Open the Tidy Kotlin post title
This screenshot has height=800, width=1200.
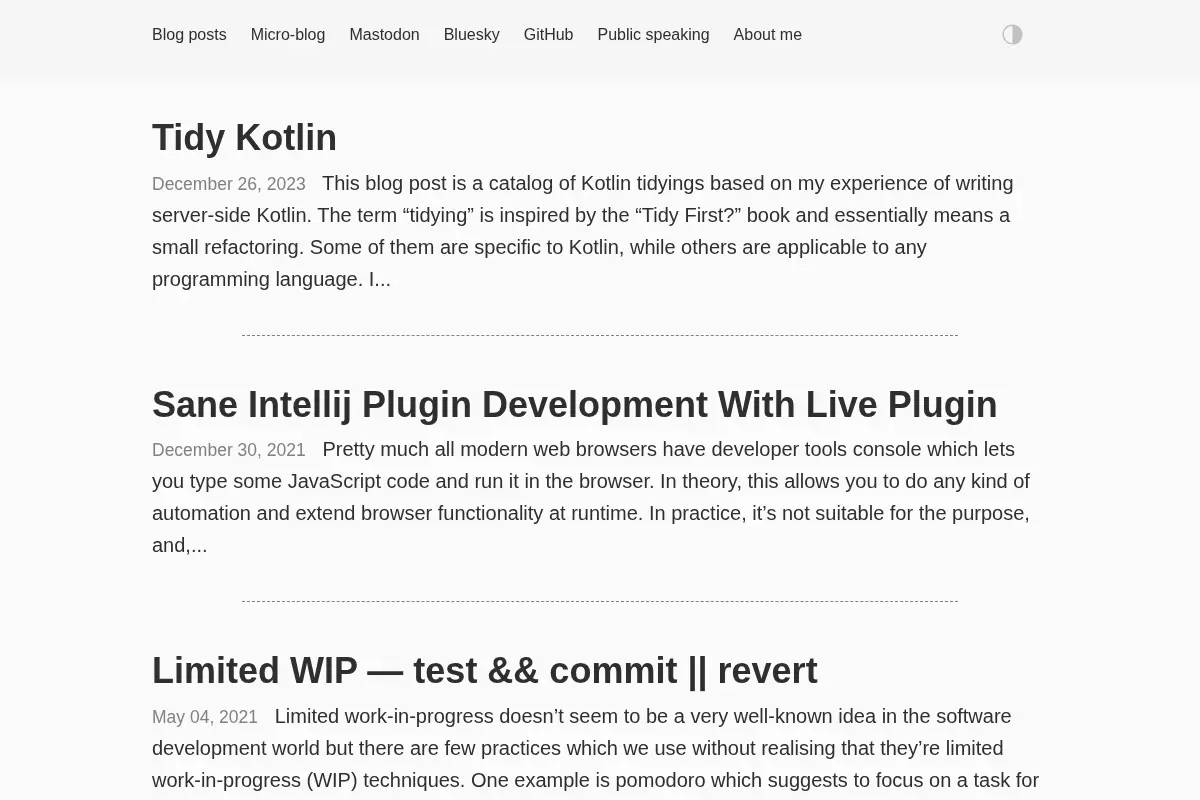pos(244,138)
